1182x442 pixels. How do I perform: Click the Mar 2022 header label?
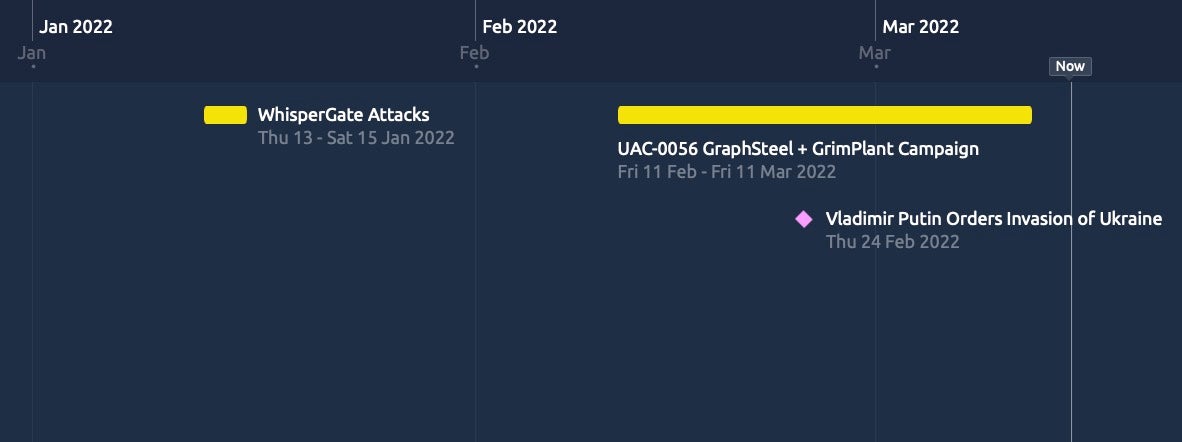(920, 27)
